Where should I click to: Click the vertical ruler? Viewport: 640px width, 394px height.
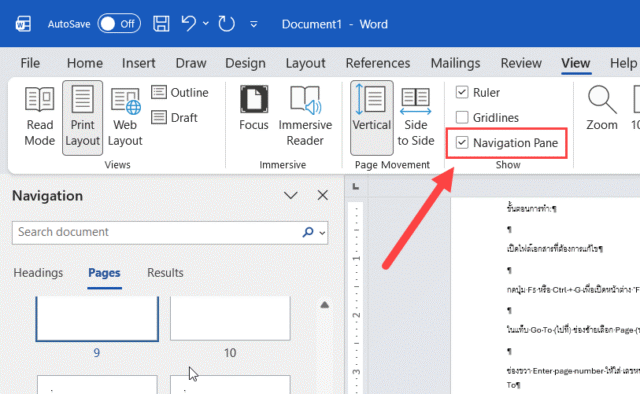point(356,298)
